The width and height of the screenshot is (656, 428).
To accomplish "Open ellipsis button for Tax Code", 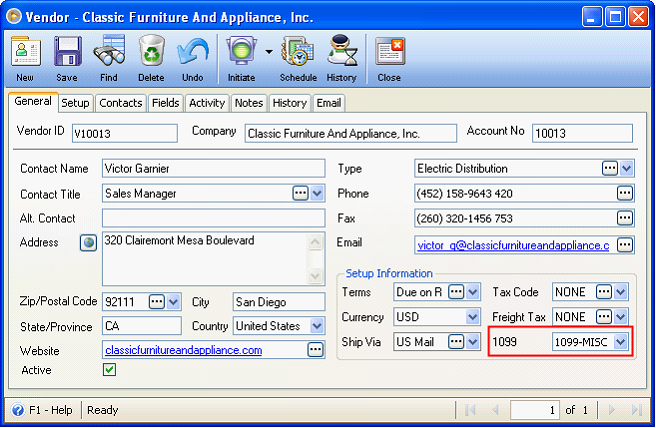I will (x=604, y=292).
